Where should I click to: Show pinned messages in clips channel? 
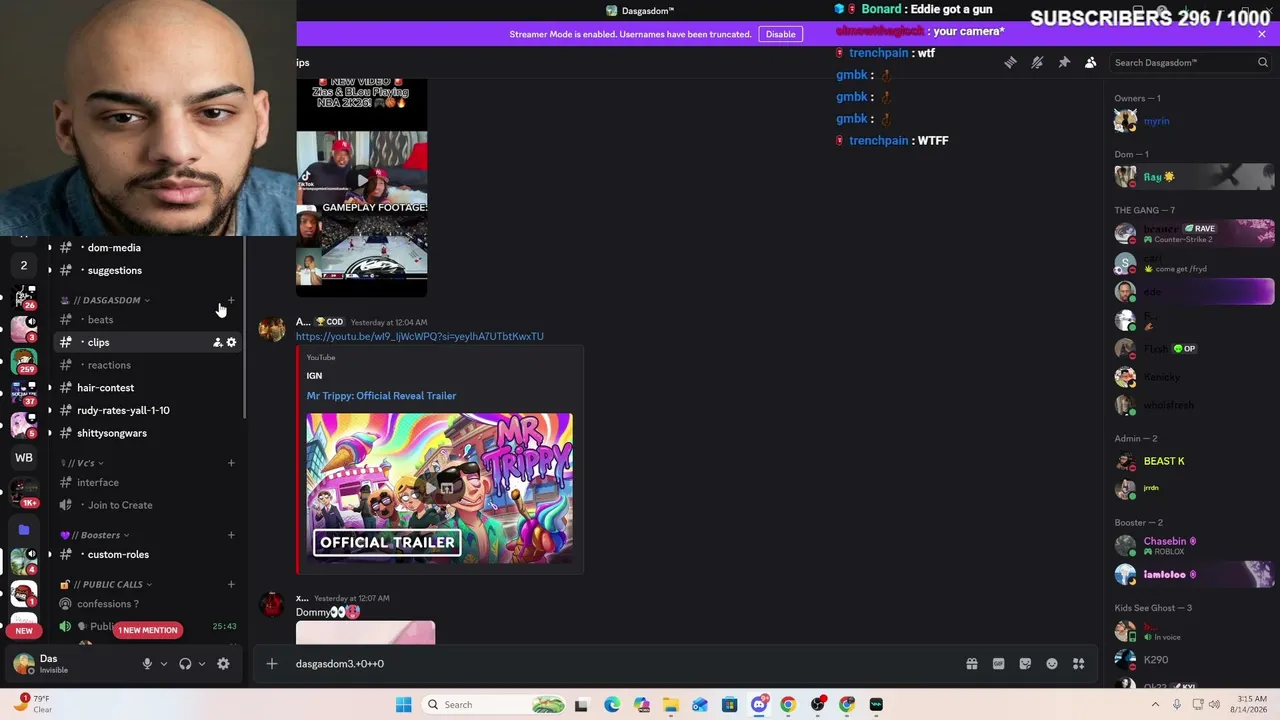coord(1064,62)
